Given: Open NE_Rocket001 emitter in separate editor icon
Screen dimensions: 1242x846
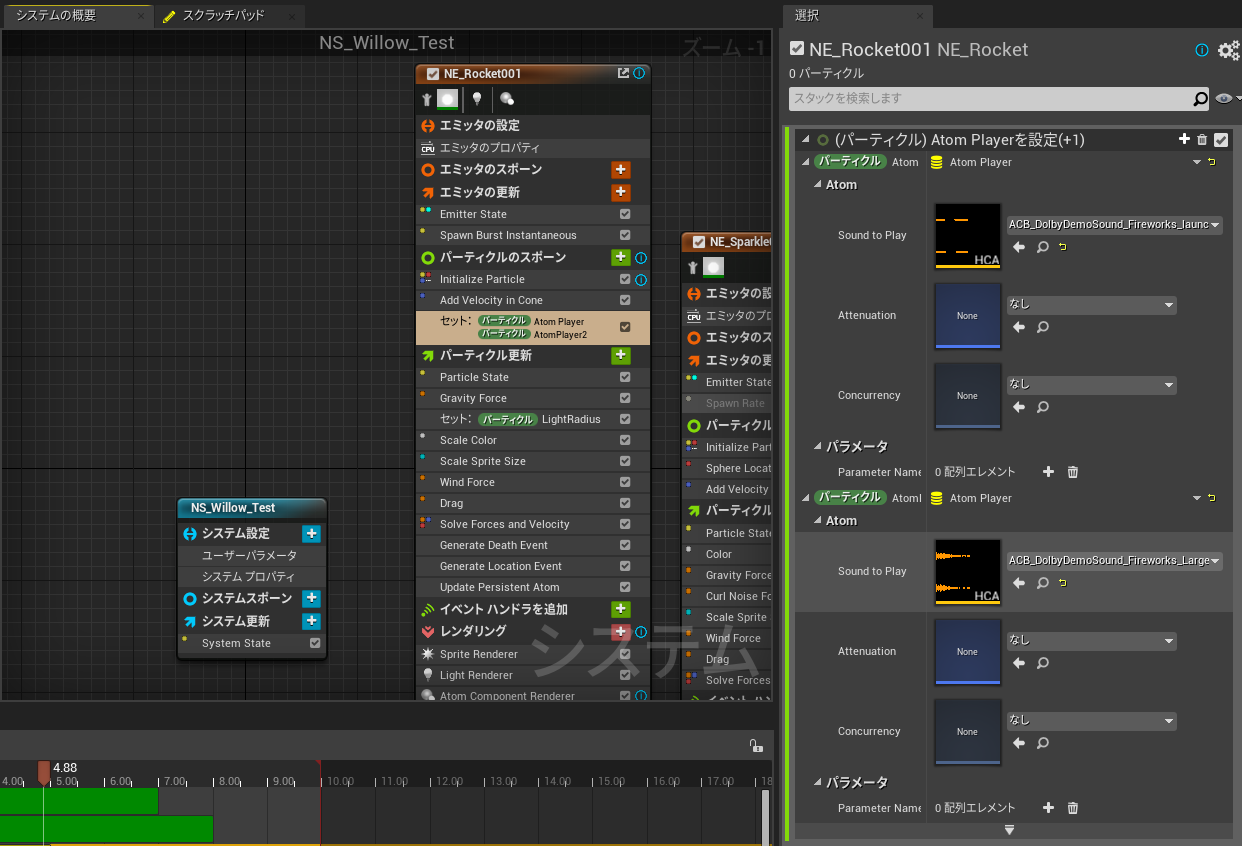Looking at the screenshot, I should pyautogui.click(x=624, y=73).
